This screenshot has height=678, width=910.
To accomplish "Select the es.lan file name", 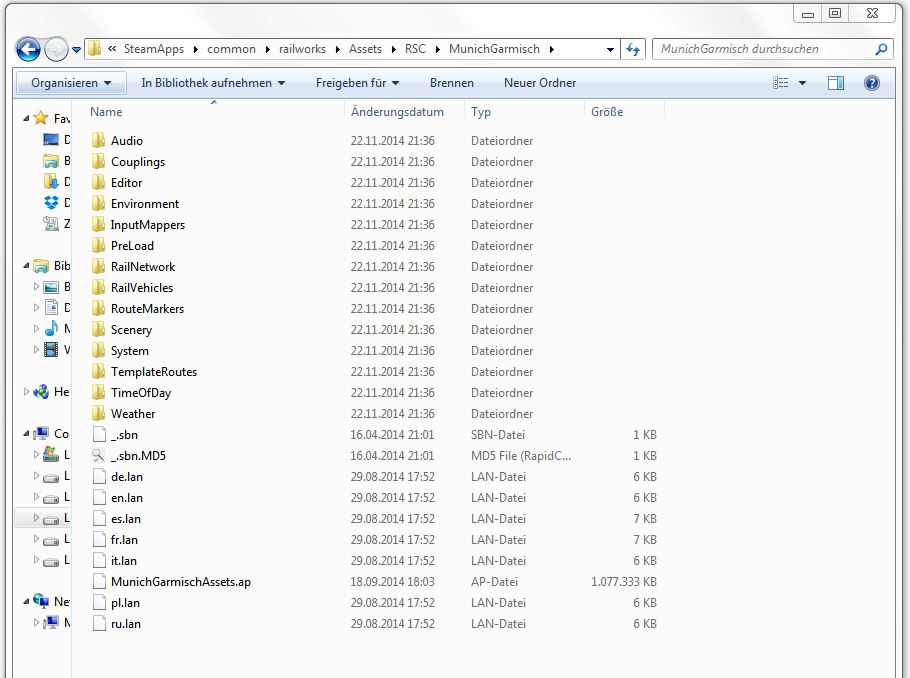I will click(126, 518).
